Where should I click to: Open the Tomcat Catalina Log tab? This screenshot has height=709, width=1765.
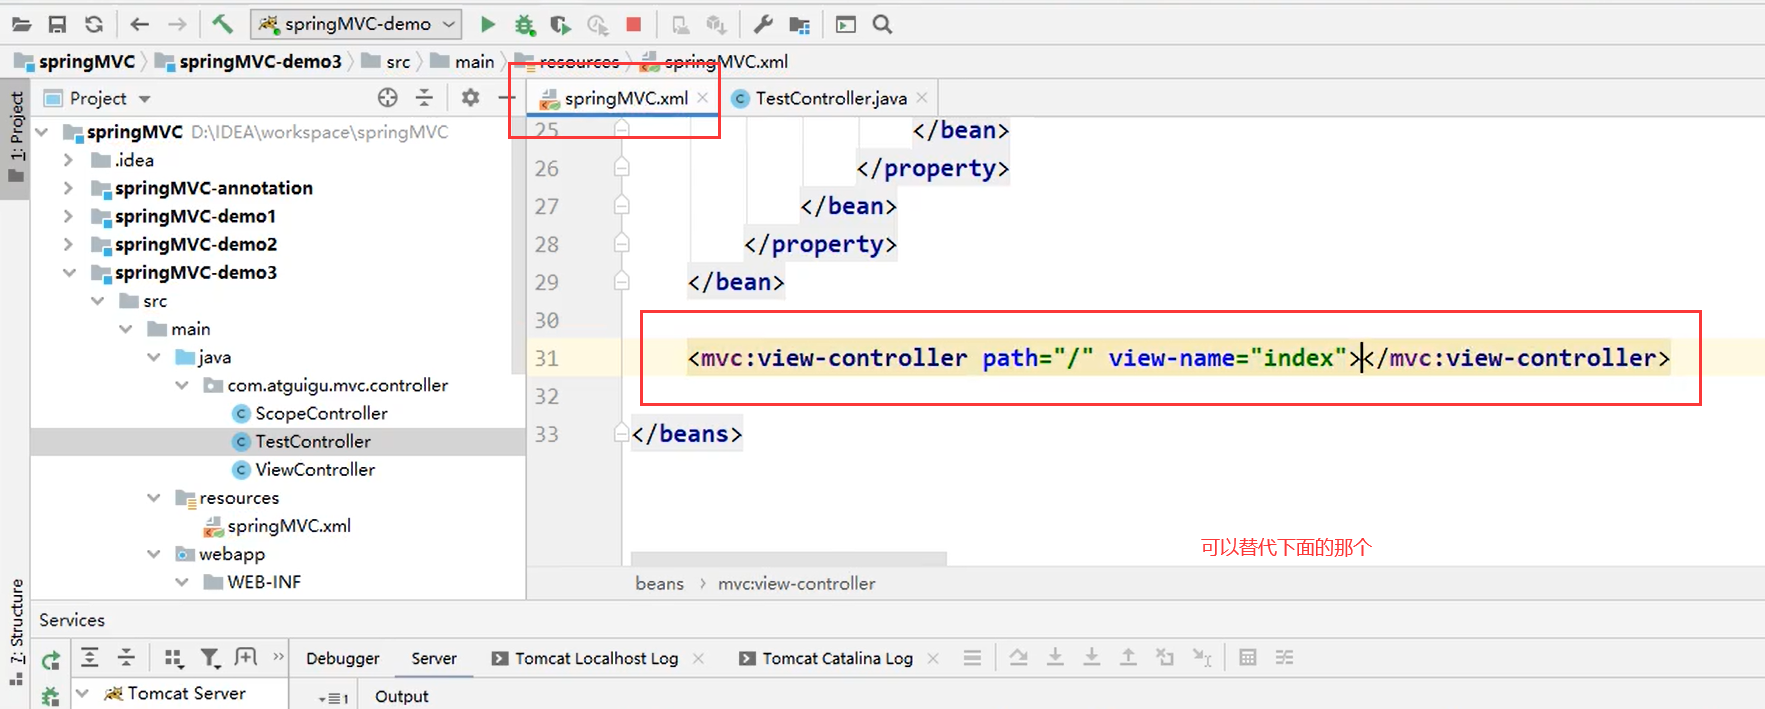pos(837,658)
